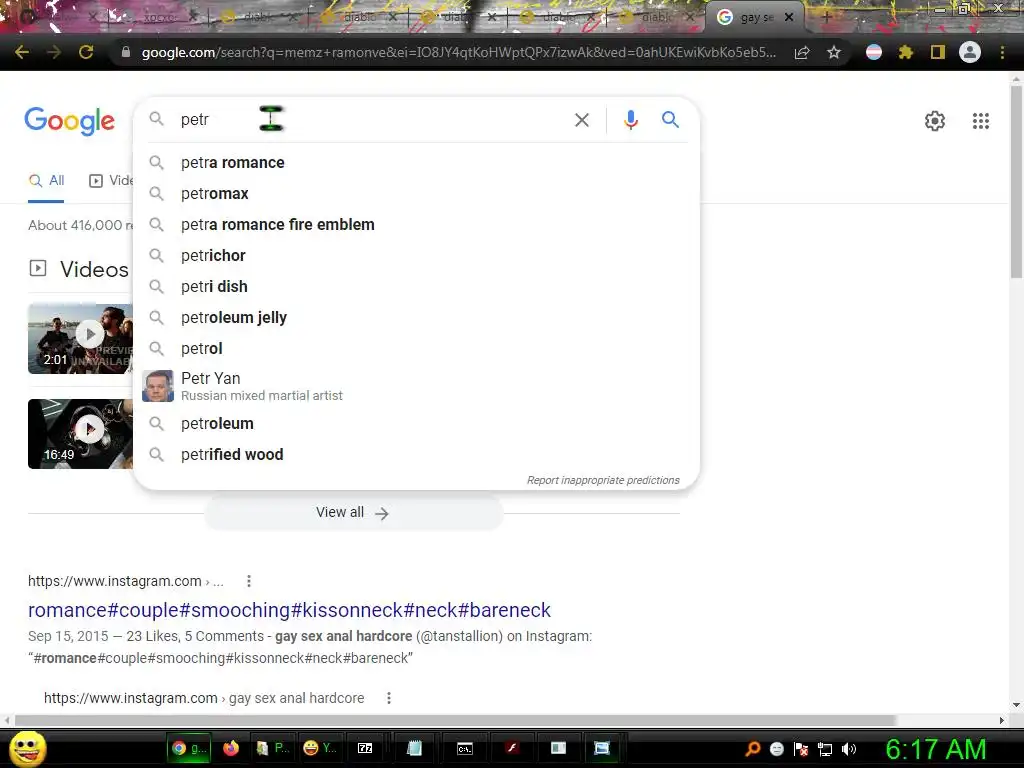1024x768 pixels.
Task: Click the volume speaker tray icon
Action: click(849, 749)
